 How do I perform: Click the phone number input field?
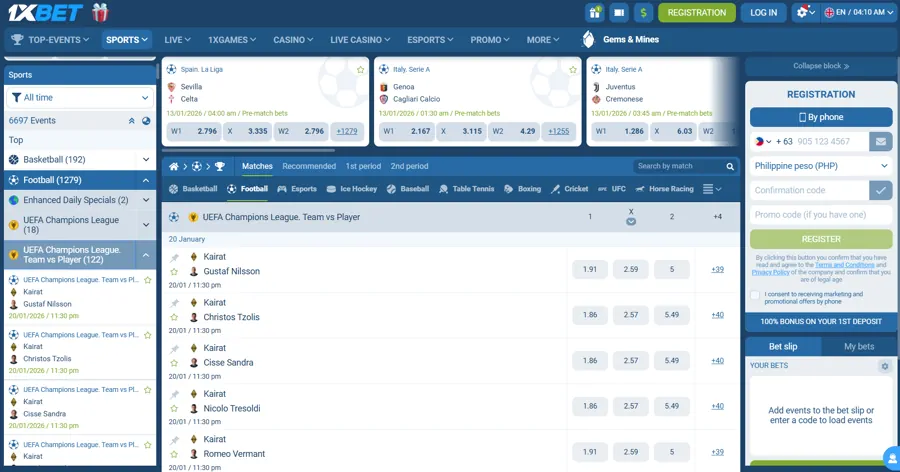pyautogui.click(x=831, y=141)
